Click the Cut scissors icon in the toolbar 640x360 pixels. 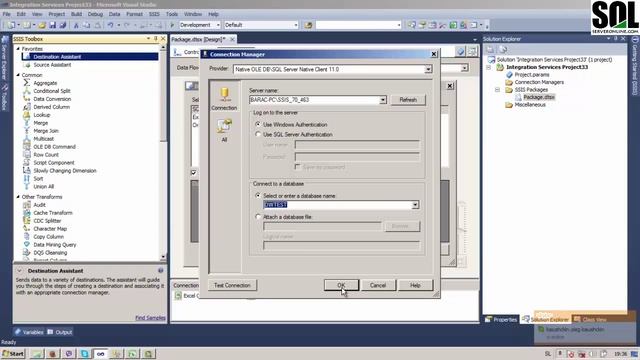point(76,25)
